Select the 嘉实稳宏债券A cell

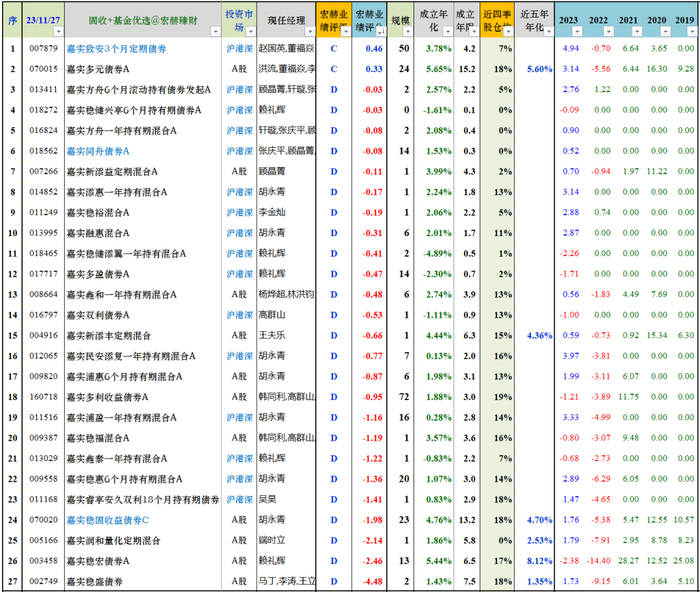(x=143, y=561)
